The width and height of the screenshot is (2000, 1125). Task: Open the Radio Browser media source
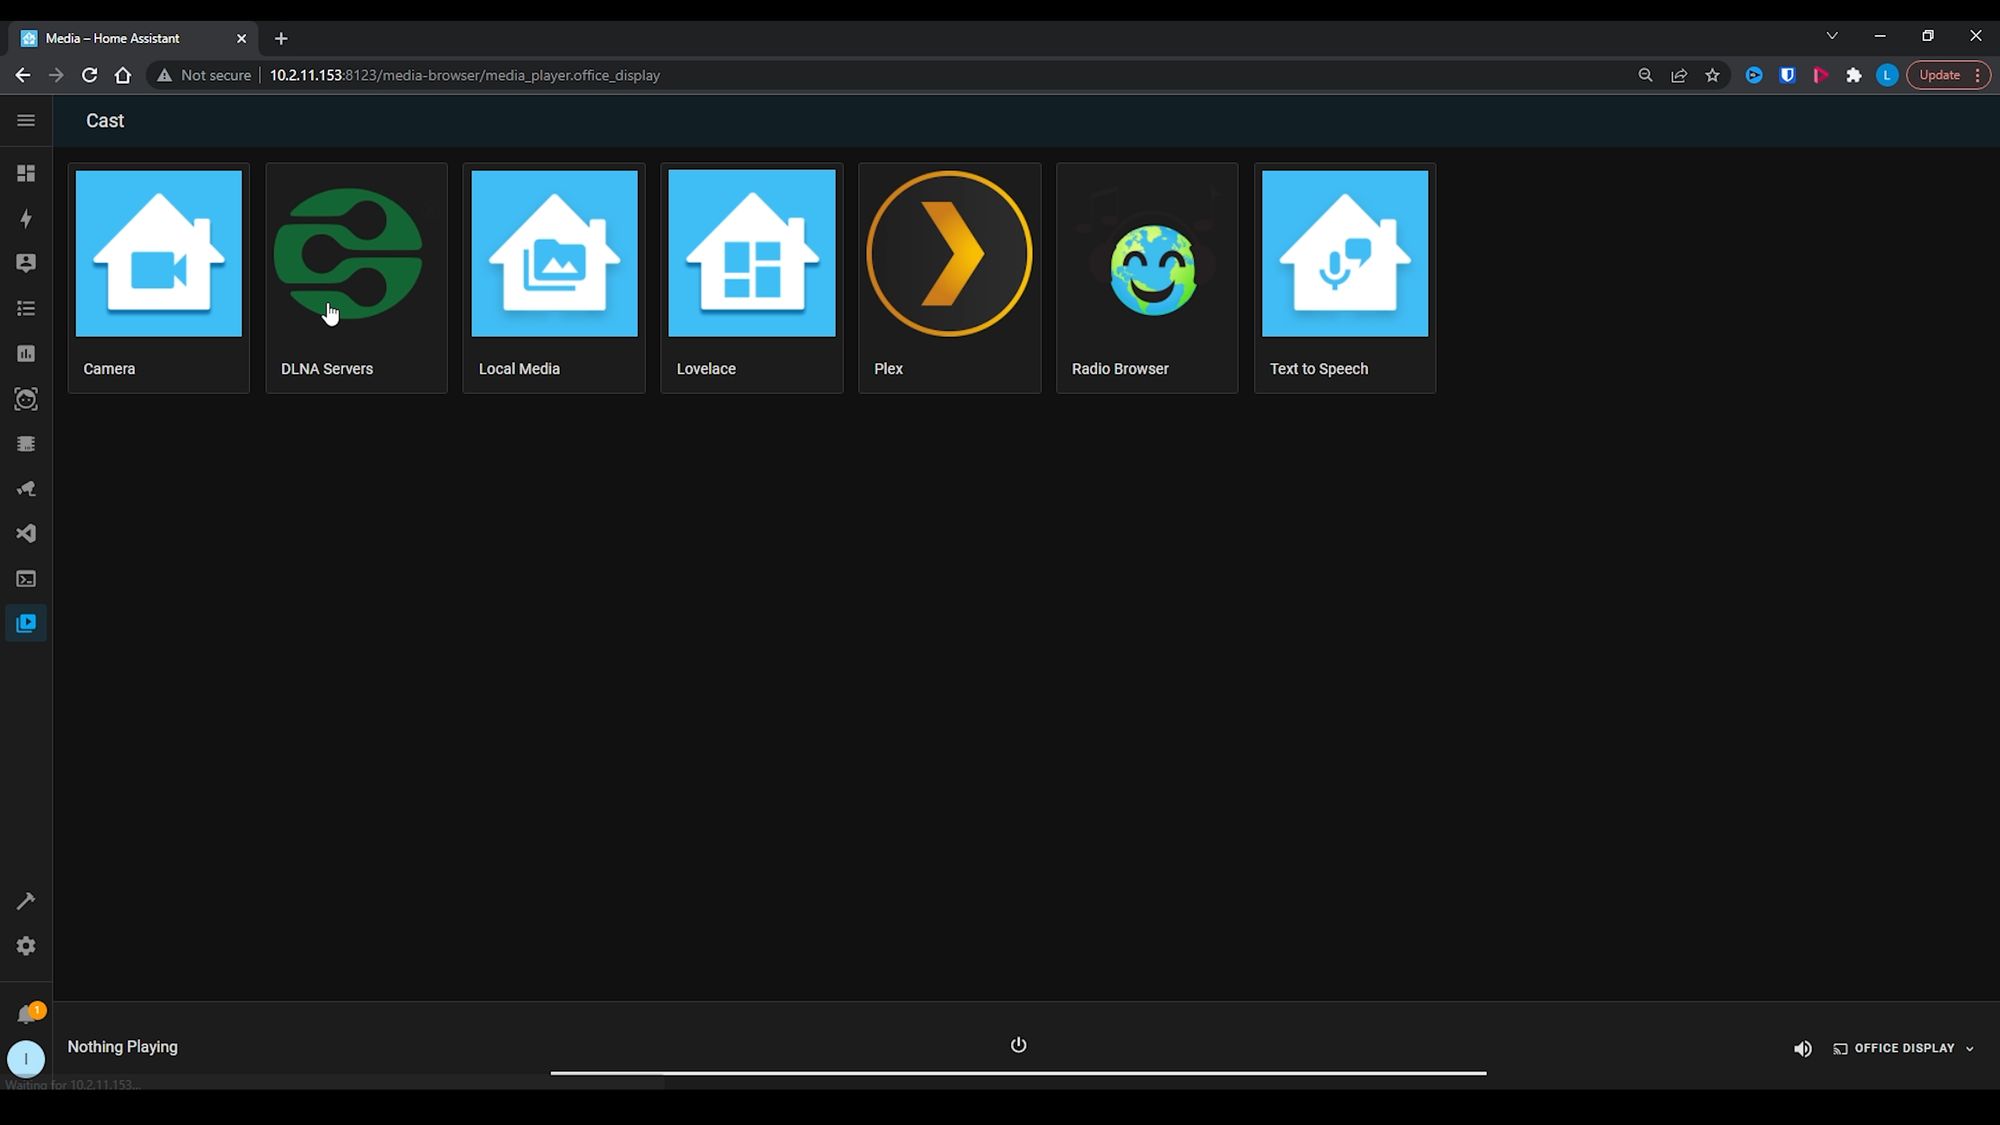coord(1147,278)
